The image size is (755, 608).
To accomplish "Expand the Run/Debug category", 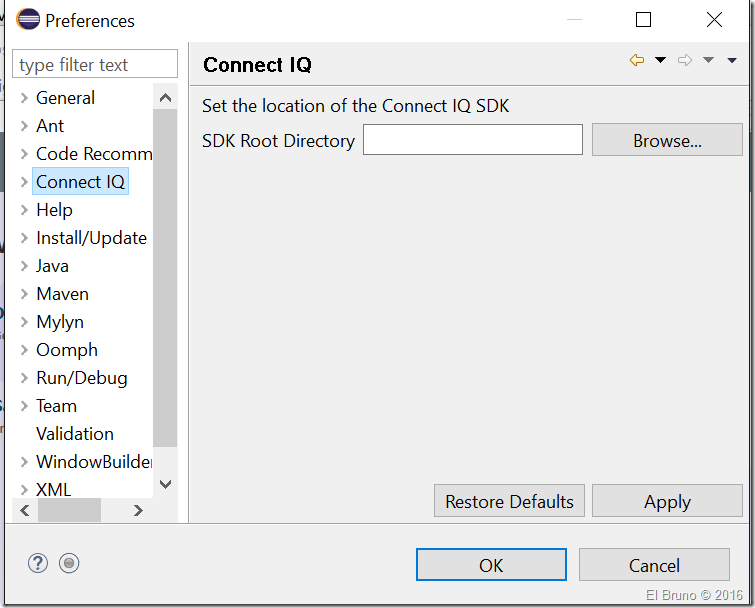I will click(24, 378).
